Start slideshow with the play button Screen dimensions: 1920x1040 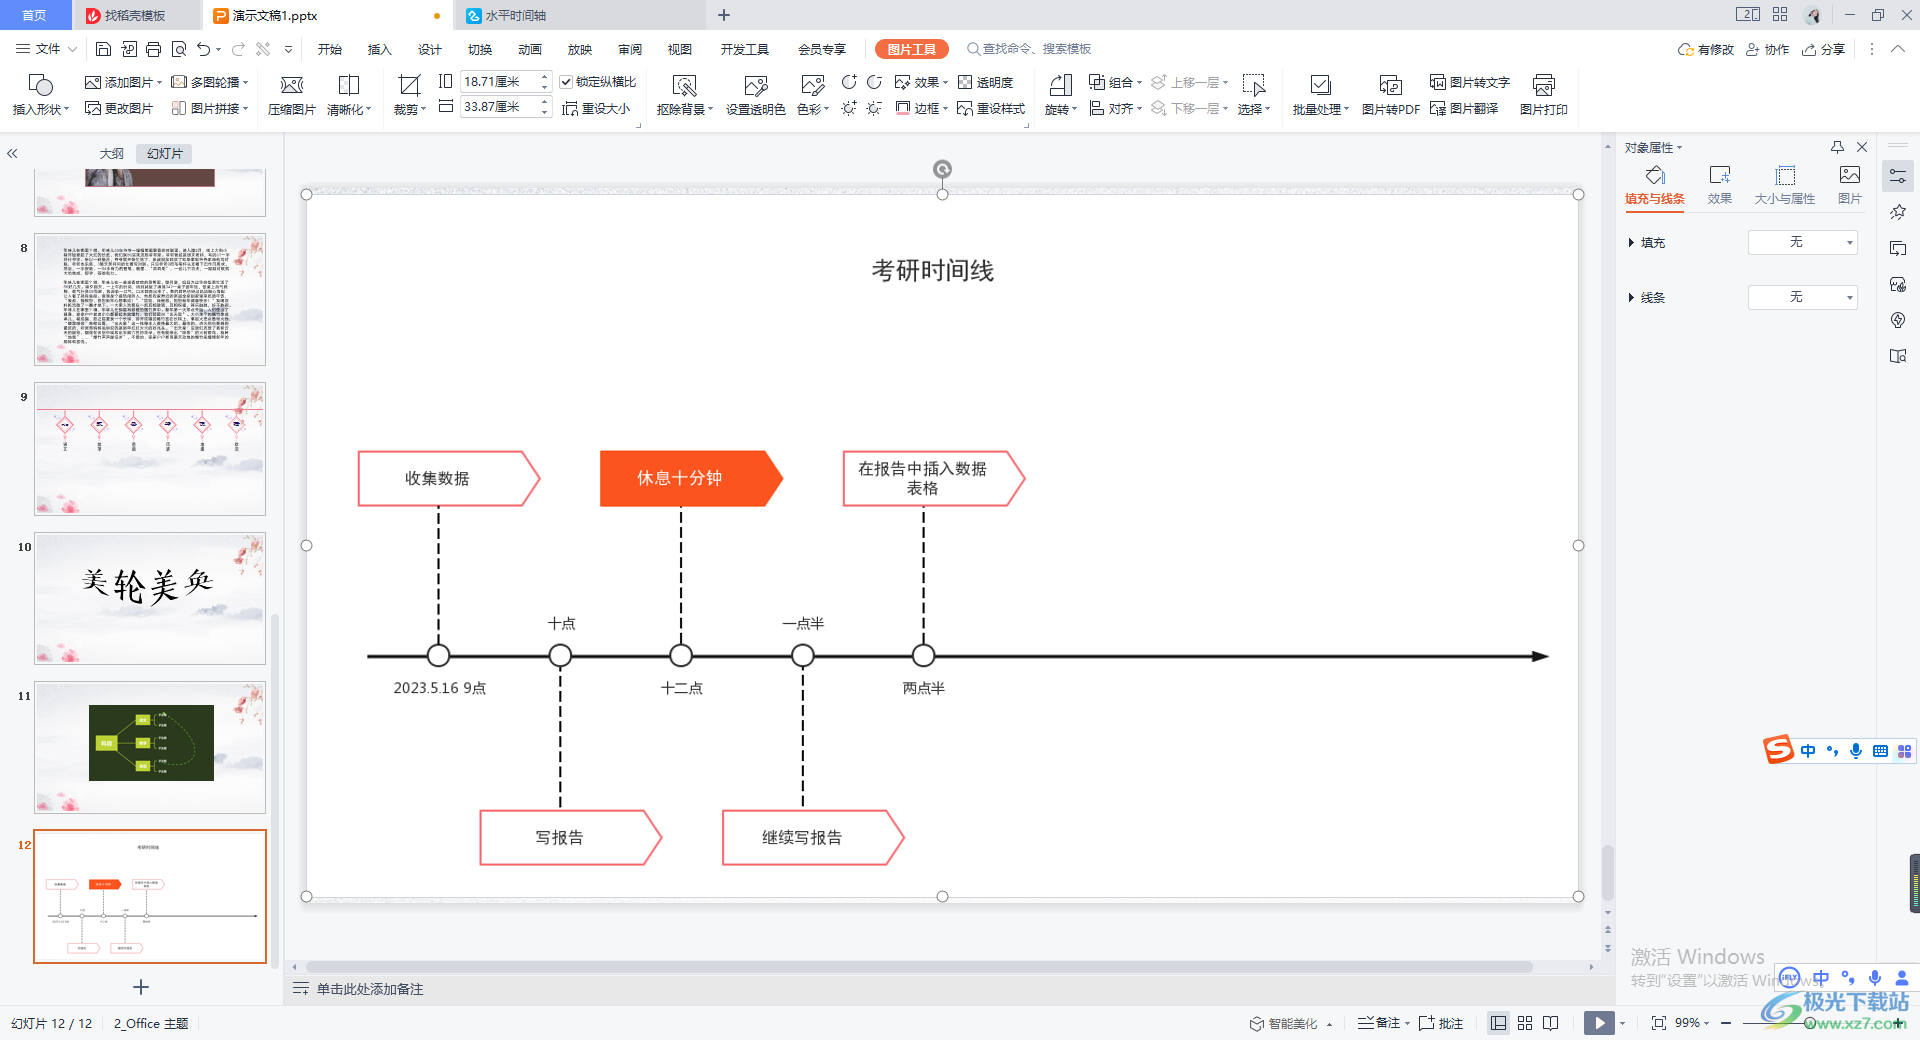click(x=1599, y=1023)
